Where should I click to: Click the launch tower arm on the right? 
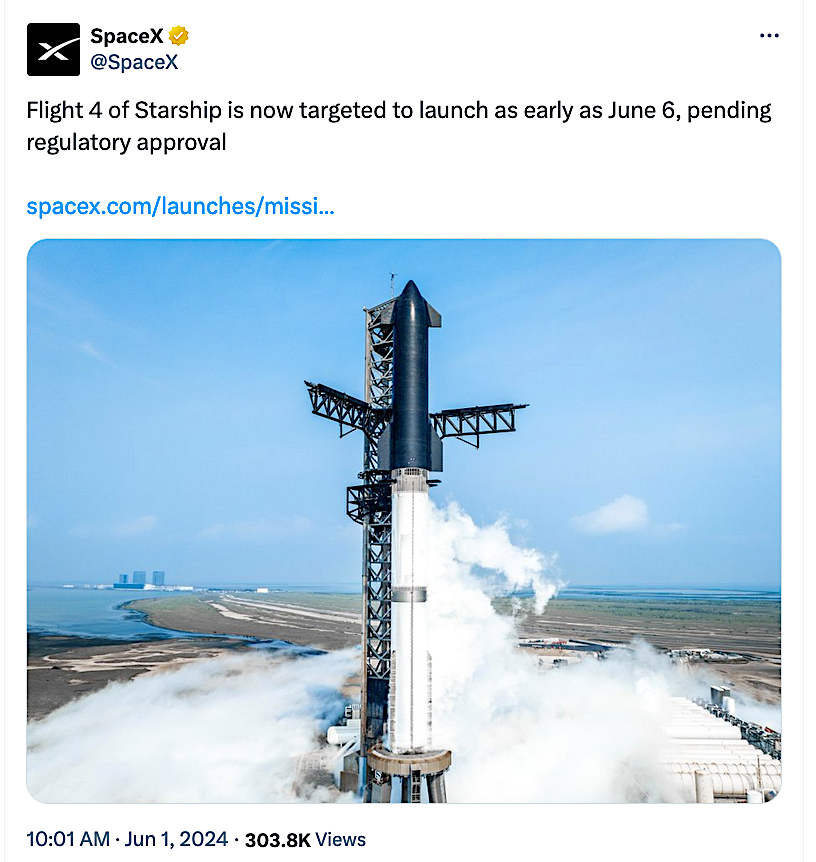pyautogui.click(x=478, y=420)
